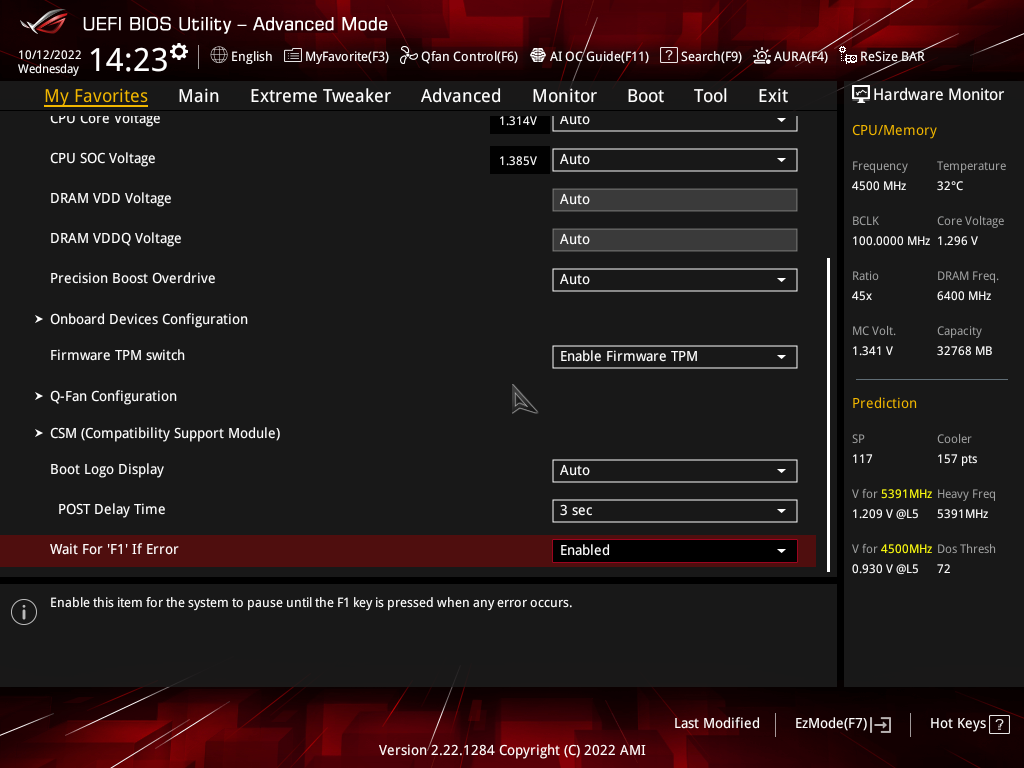Open POST Delay Time dropdown
Viewport: 1024px width, 768px height.
[x=675, y=511]
